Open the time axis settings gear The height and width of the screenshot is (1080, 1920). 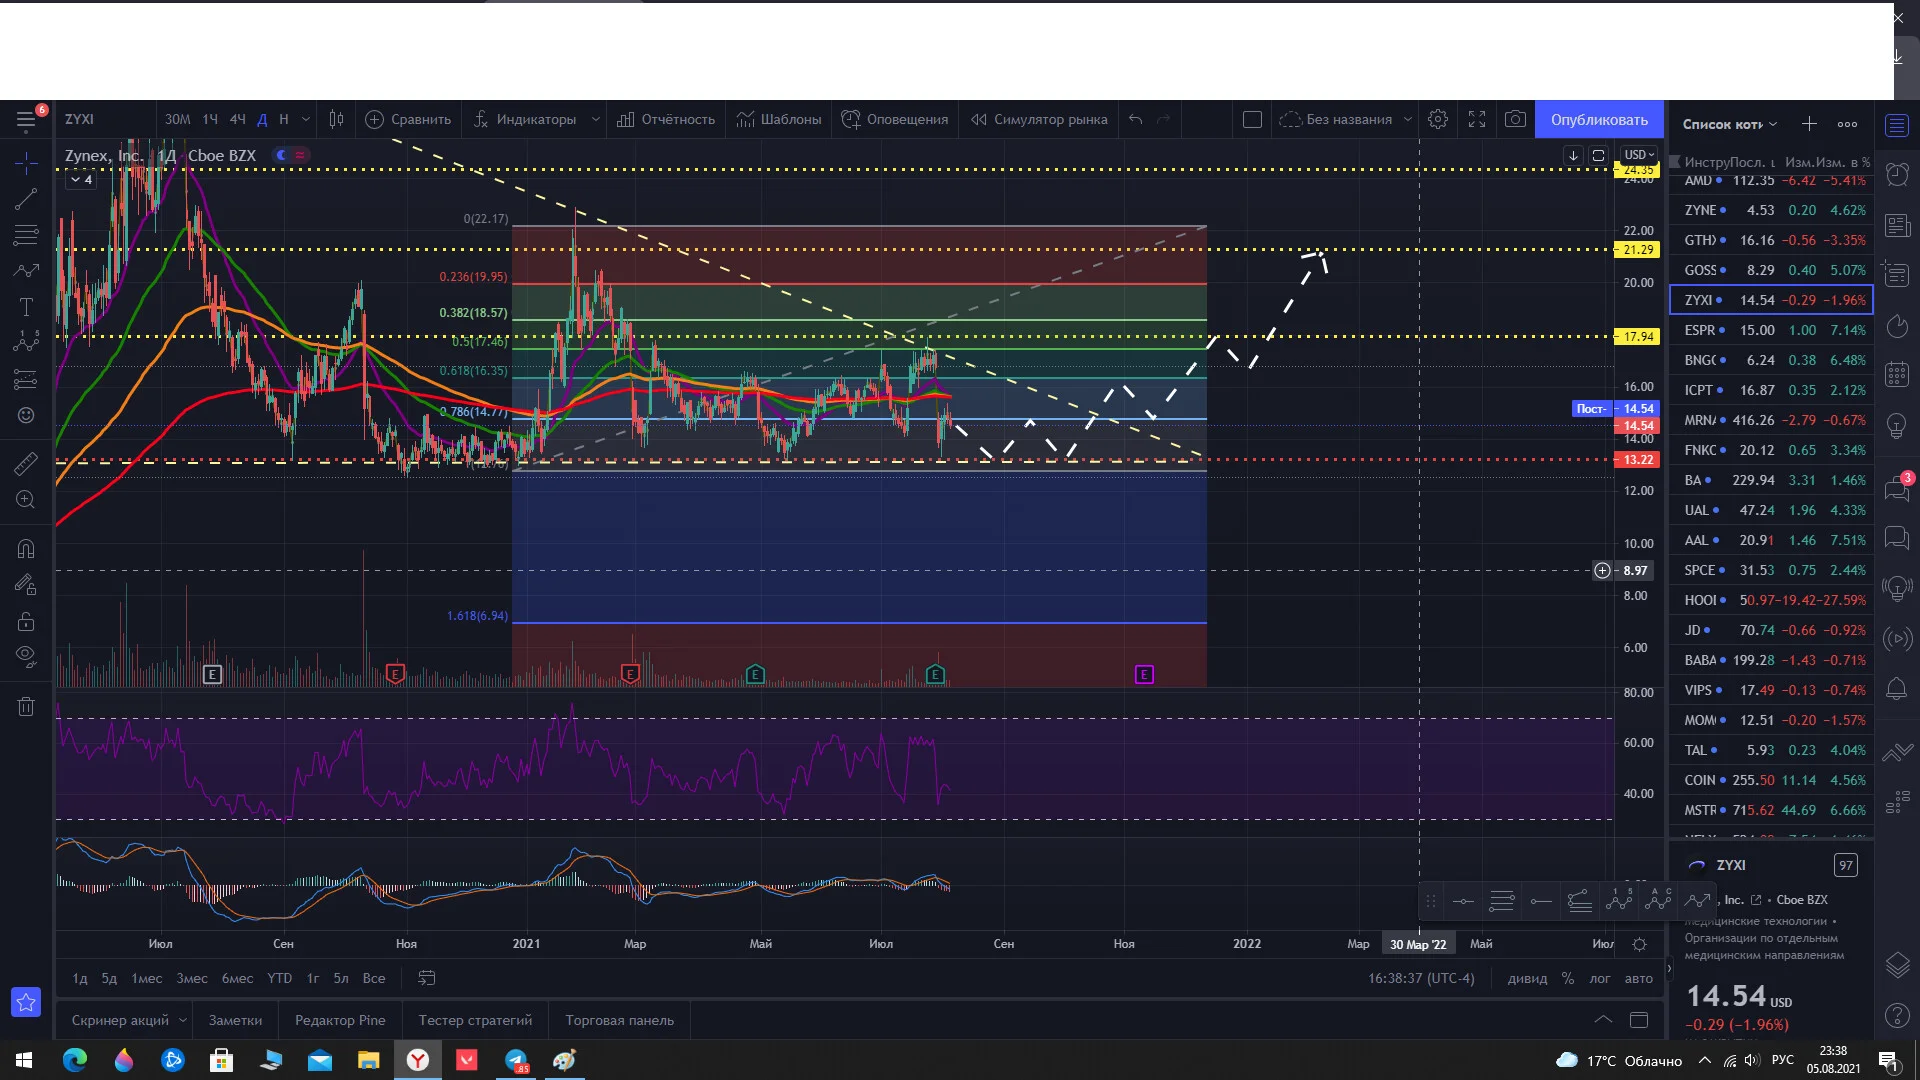click(1639, 945)
